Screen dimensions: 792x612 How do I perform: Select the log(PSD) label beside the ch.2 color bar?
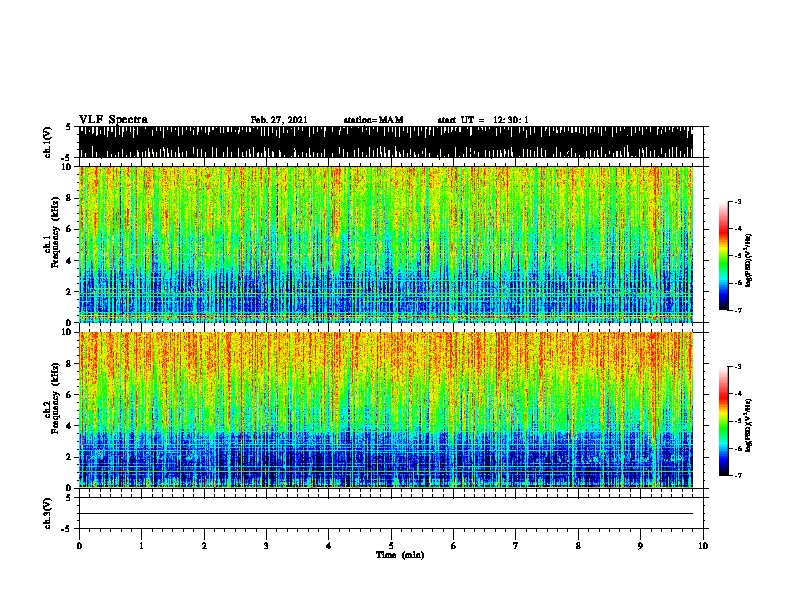tap(748, 425)
